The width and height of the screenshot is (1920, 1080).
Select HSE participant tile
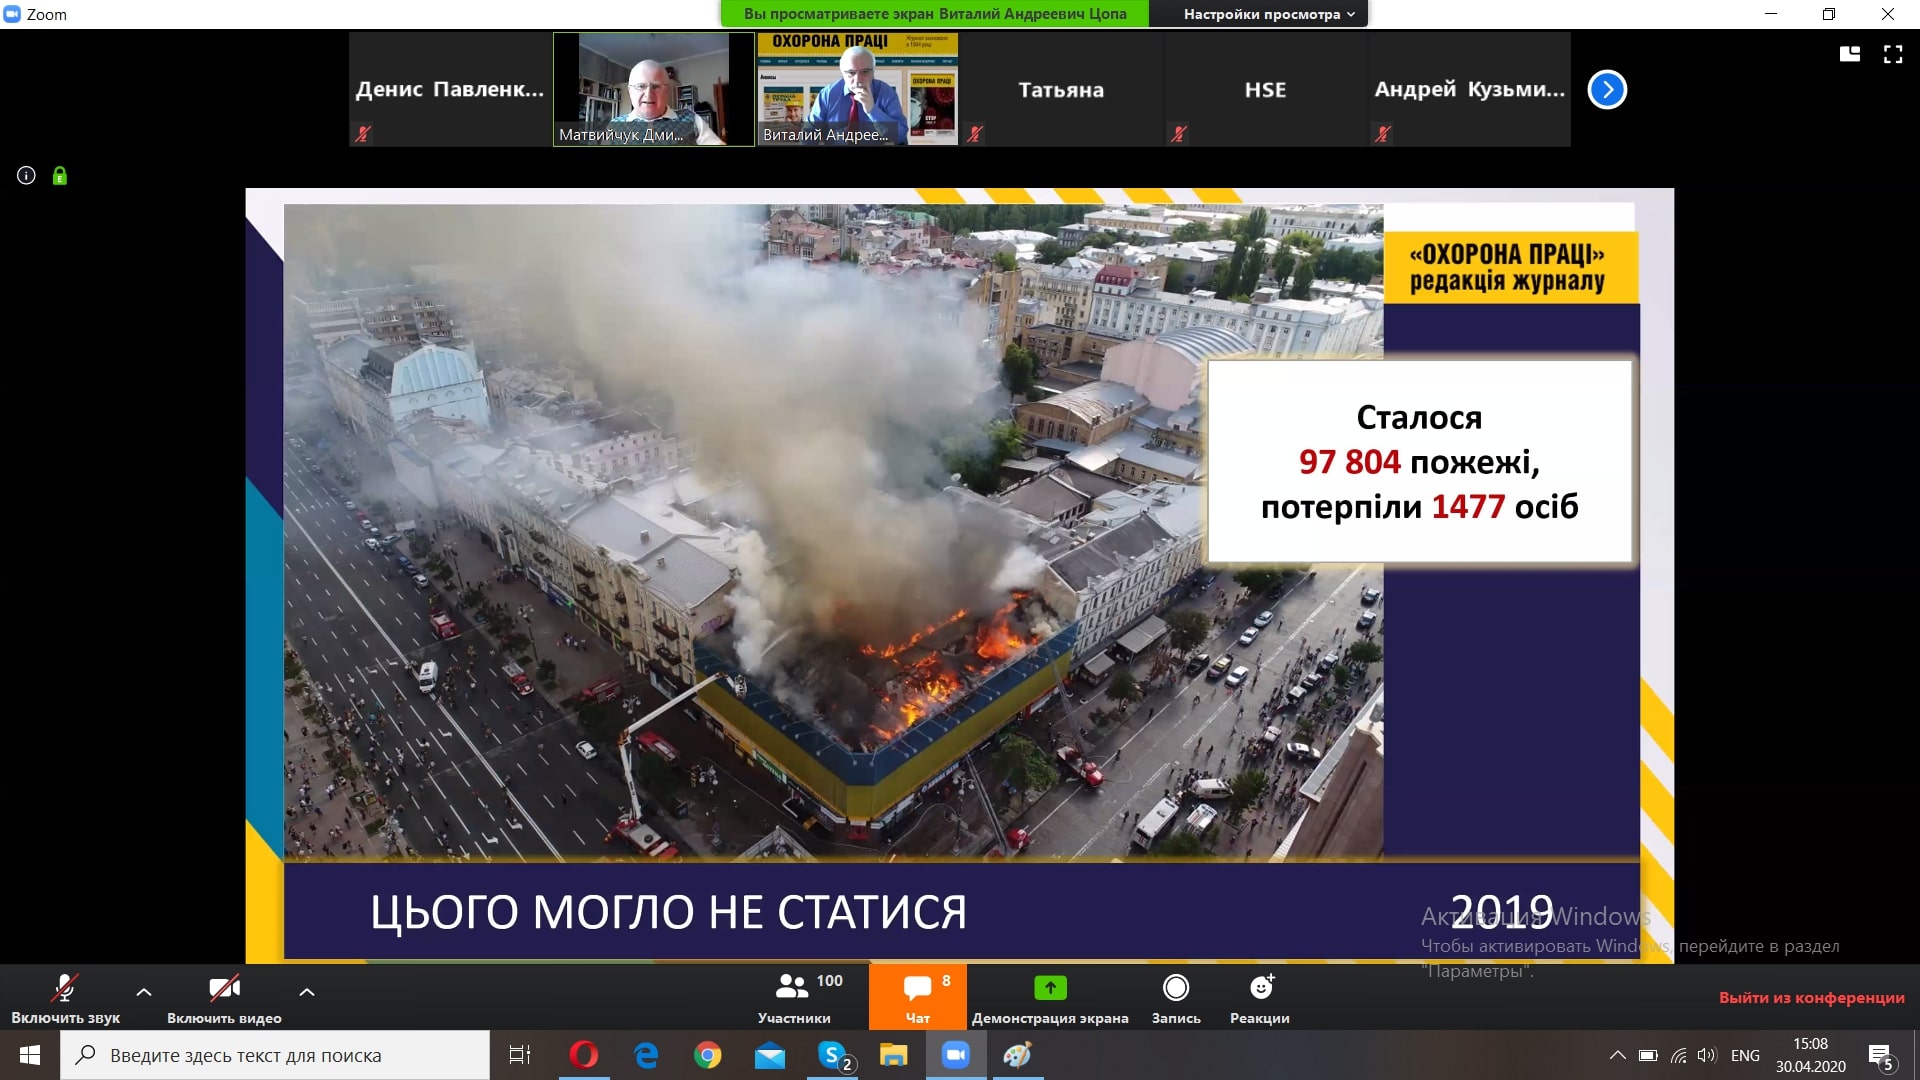click(x=1265, y=90)
